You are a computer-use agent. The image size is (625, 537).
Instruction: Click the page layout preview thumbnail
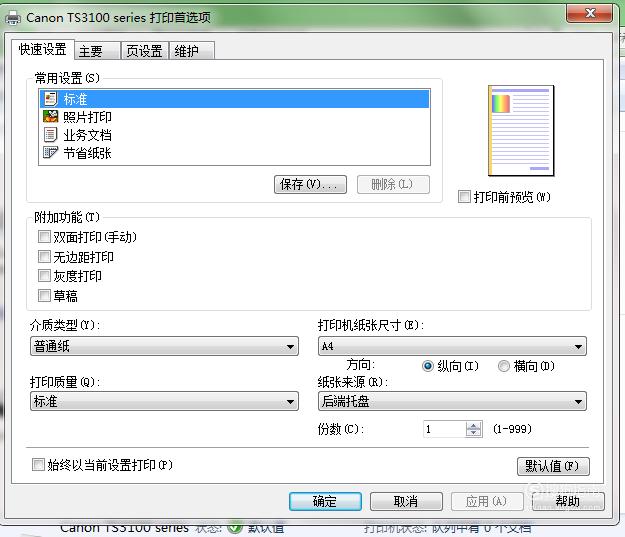click(x=521, y=131)
